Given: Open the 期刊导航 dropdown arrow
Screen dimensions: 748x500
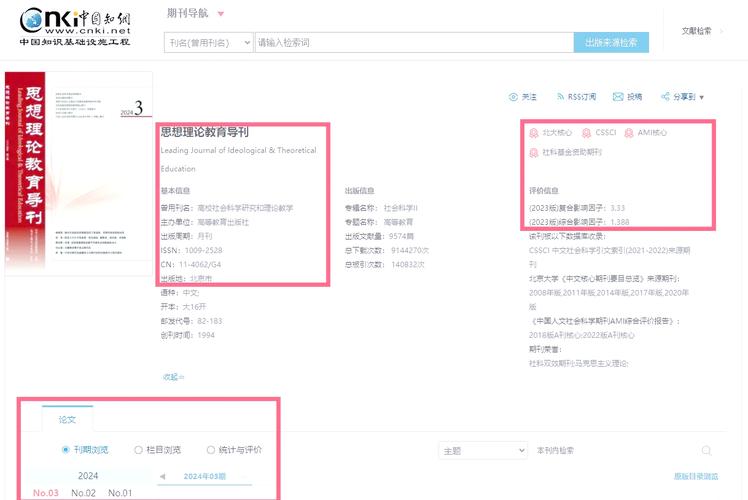Looking at the screenshot, I should [221, 14].
